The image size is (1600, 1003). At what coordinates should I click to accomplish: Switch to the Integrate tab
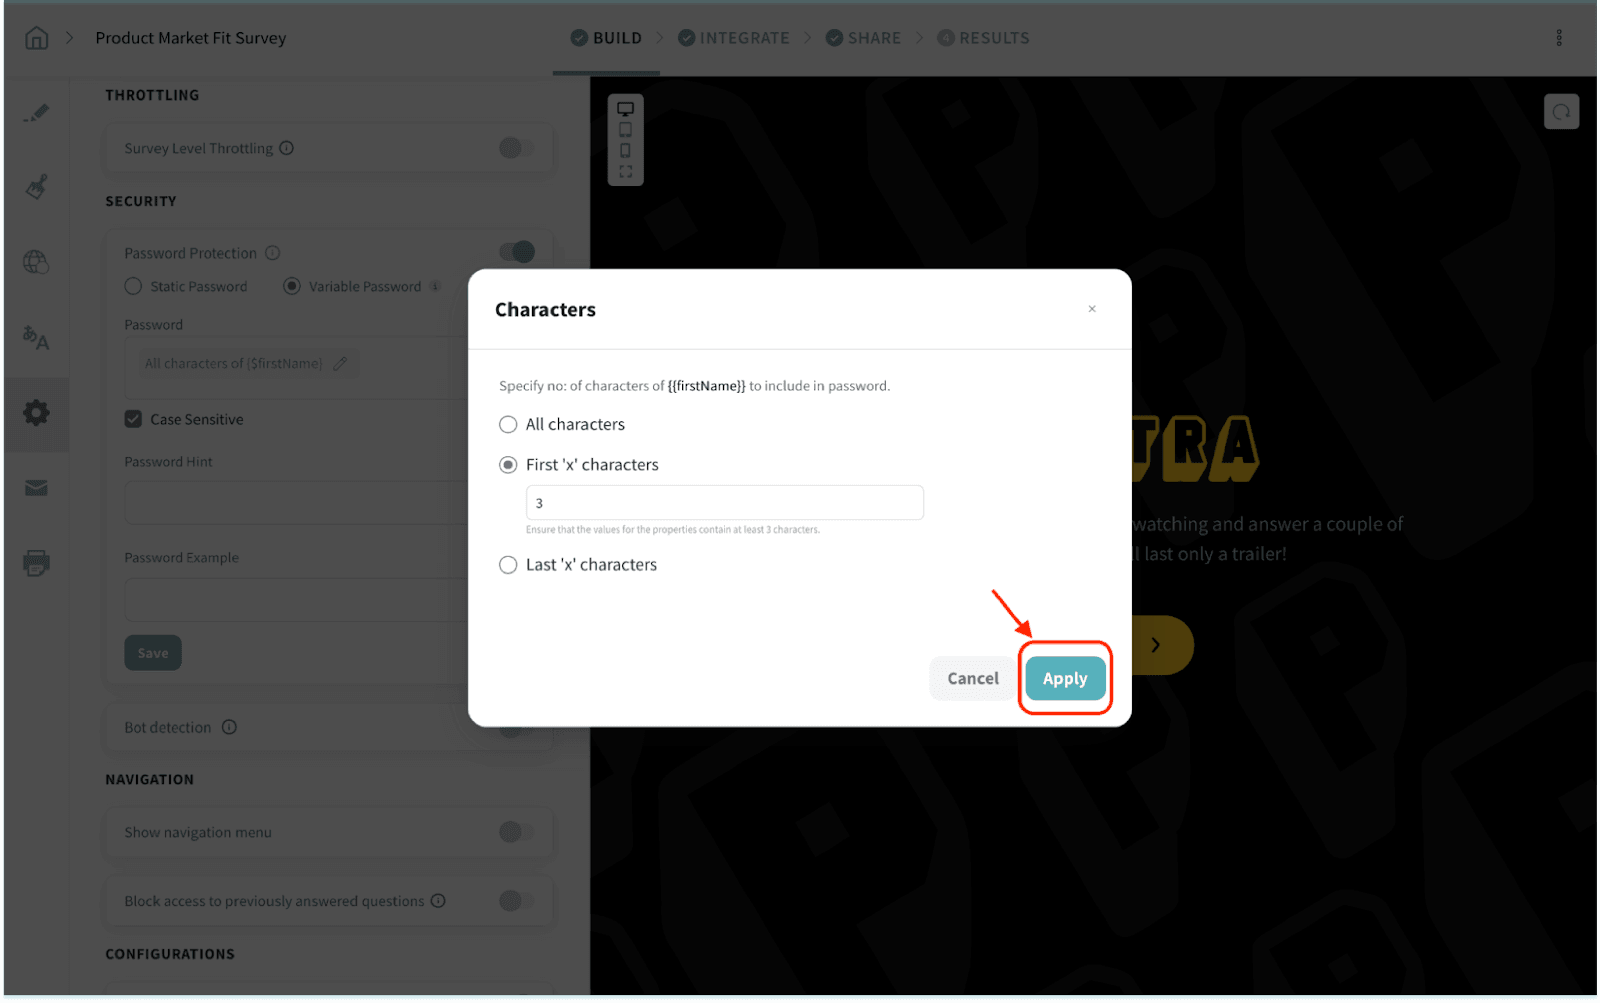pyautogui.click(x=734, y=38)
